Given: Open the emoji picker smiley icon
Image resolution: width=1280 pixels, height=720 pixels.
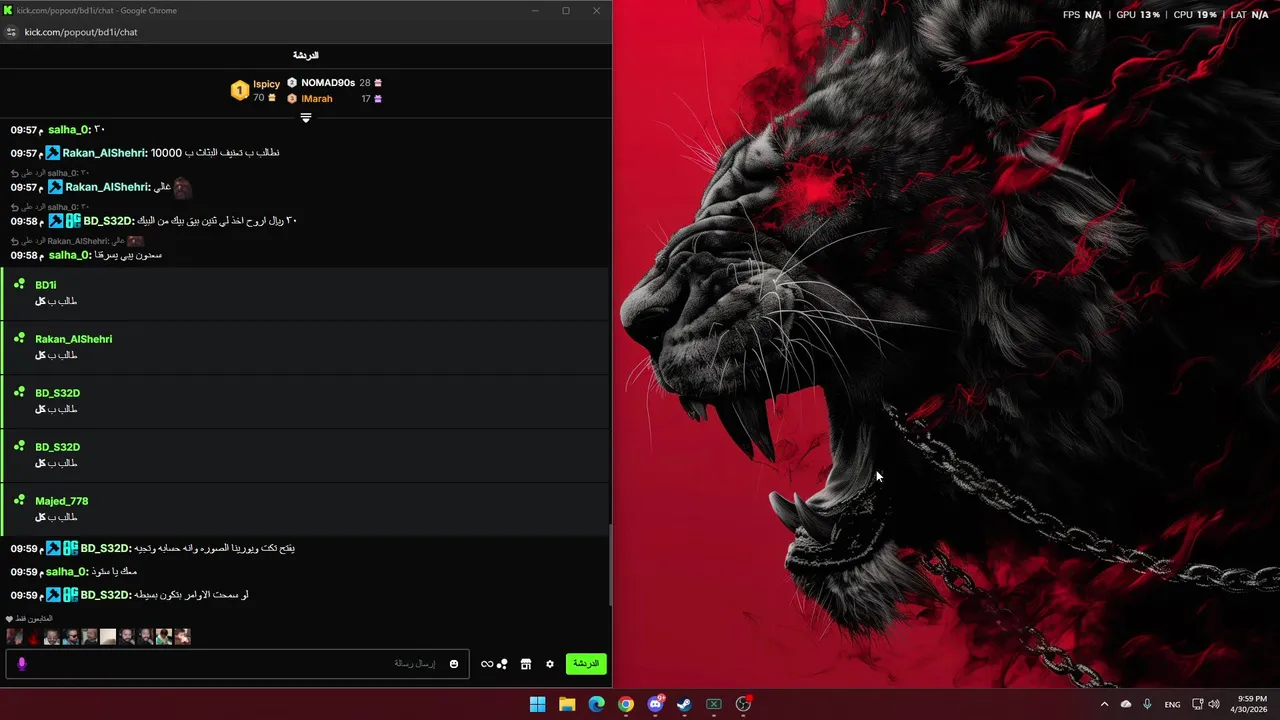Looking at the screenshot, I should (454, 664).
